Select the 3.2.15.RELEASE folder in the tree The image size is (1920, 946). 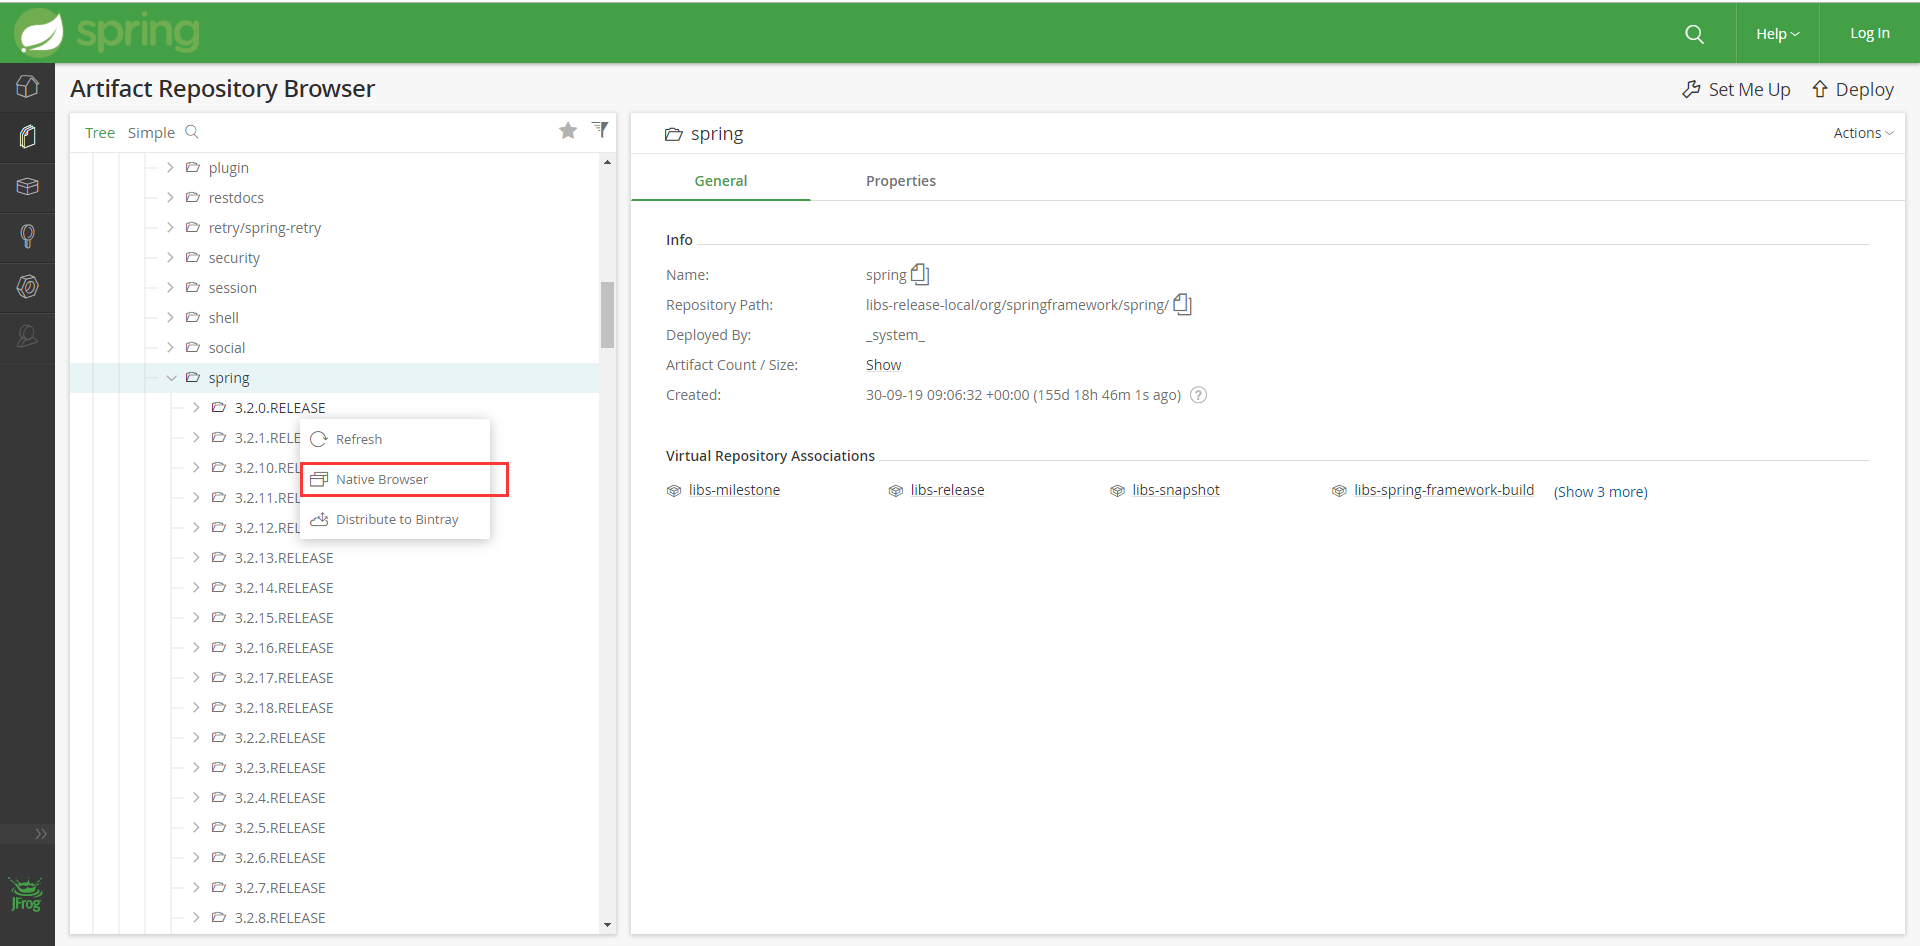coord(284,618)
